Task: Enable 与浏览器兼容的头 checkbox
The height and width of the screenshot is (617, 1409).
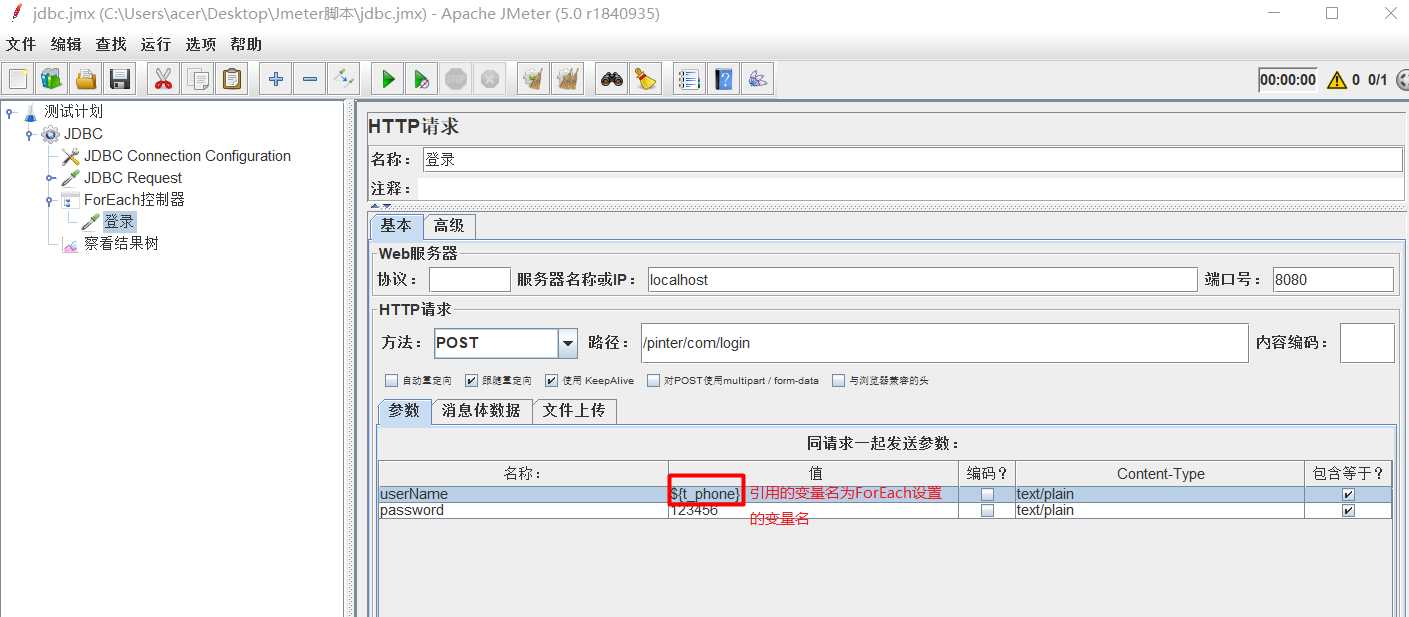Action: pos(838,381)
